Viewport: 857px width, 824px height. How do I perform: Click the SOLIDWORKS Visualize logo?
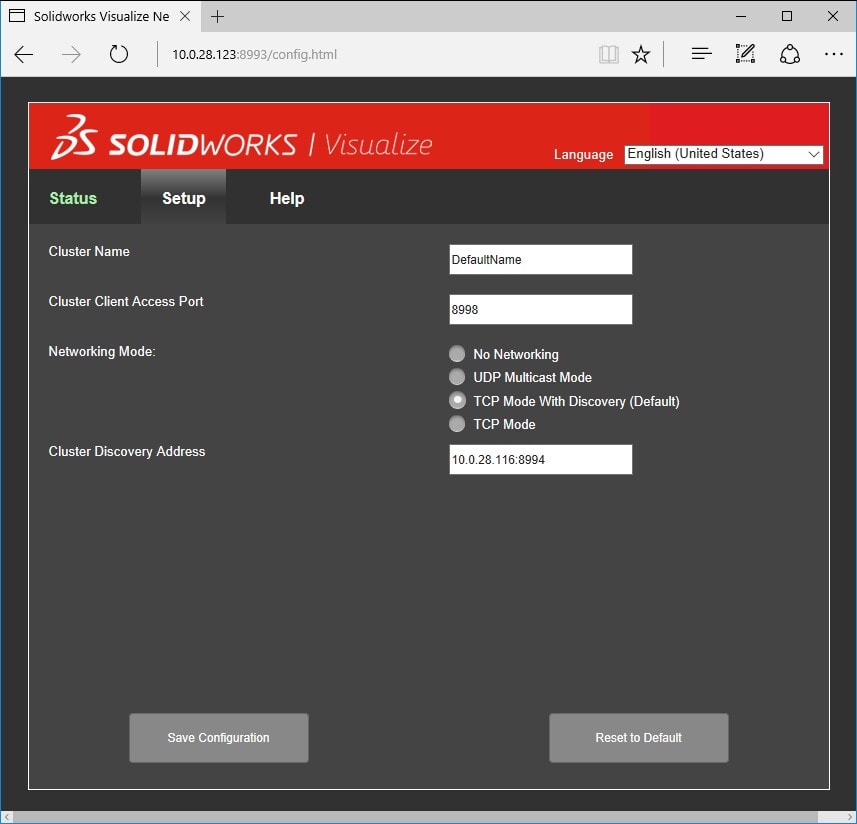(x=242, y=138)
